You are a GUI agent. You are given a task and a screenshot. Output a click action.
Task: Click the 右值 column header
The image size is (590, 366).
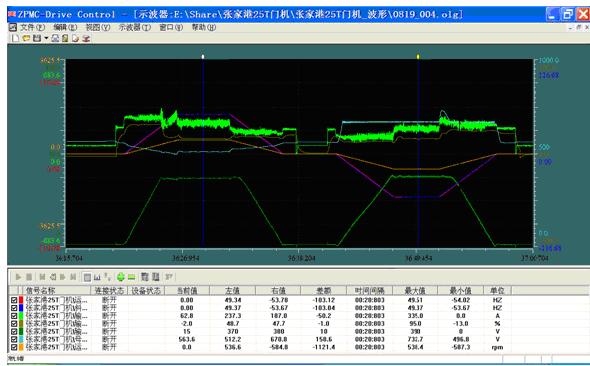click(x=278, y=290)
